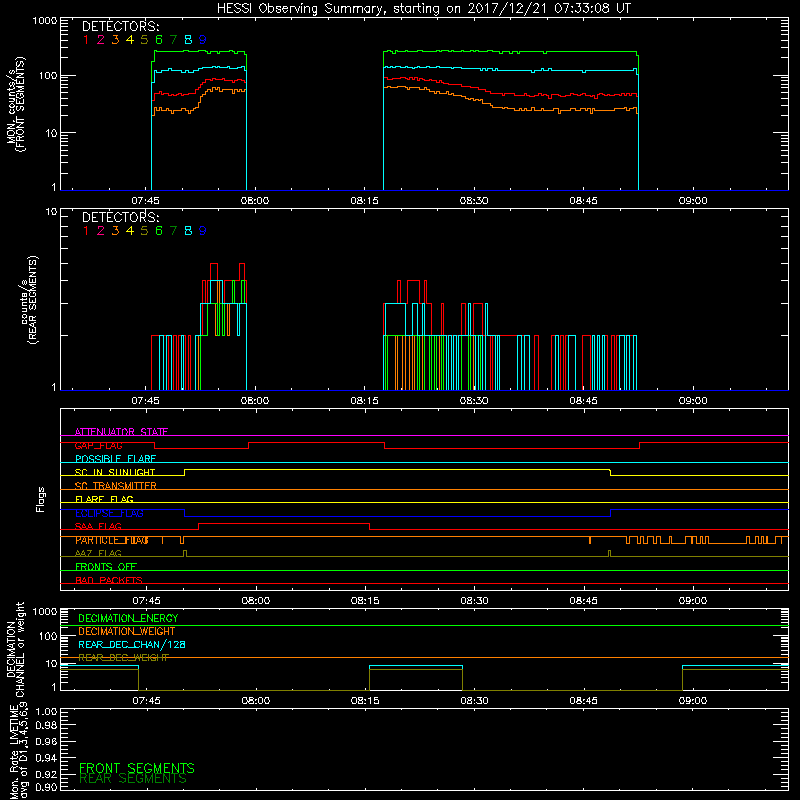The image size is (800, 800).
Task: Pick blue detector 9 in rear segments legend
Action: pyautogui.click(x=203, y=231)
